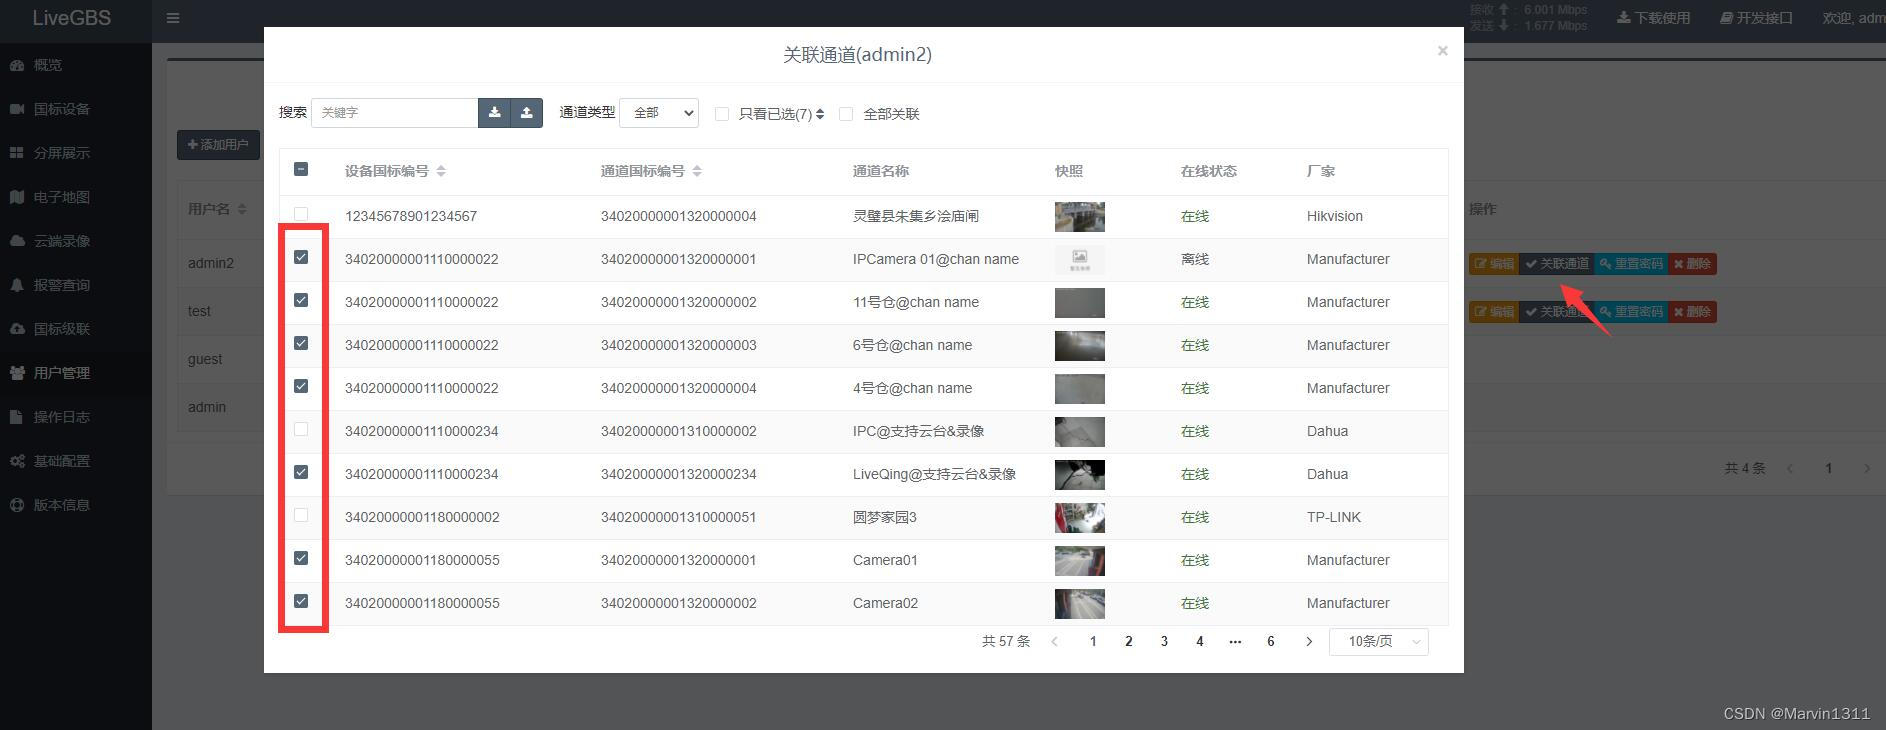This screenshot has height=730, width=1886.
Task: Go to next page with right chevron in dialog
Action: click(1308, 642)
